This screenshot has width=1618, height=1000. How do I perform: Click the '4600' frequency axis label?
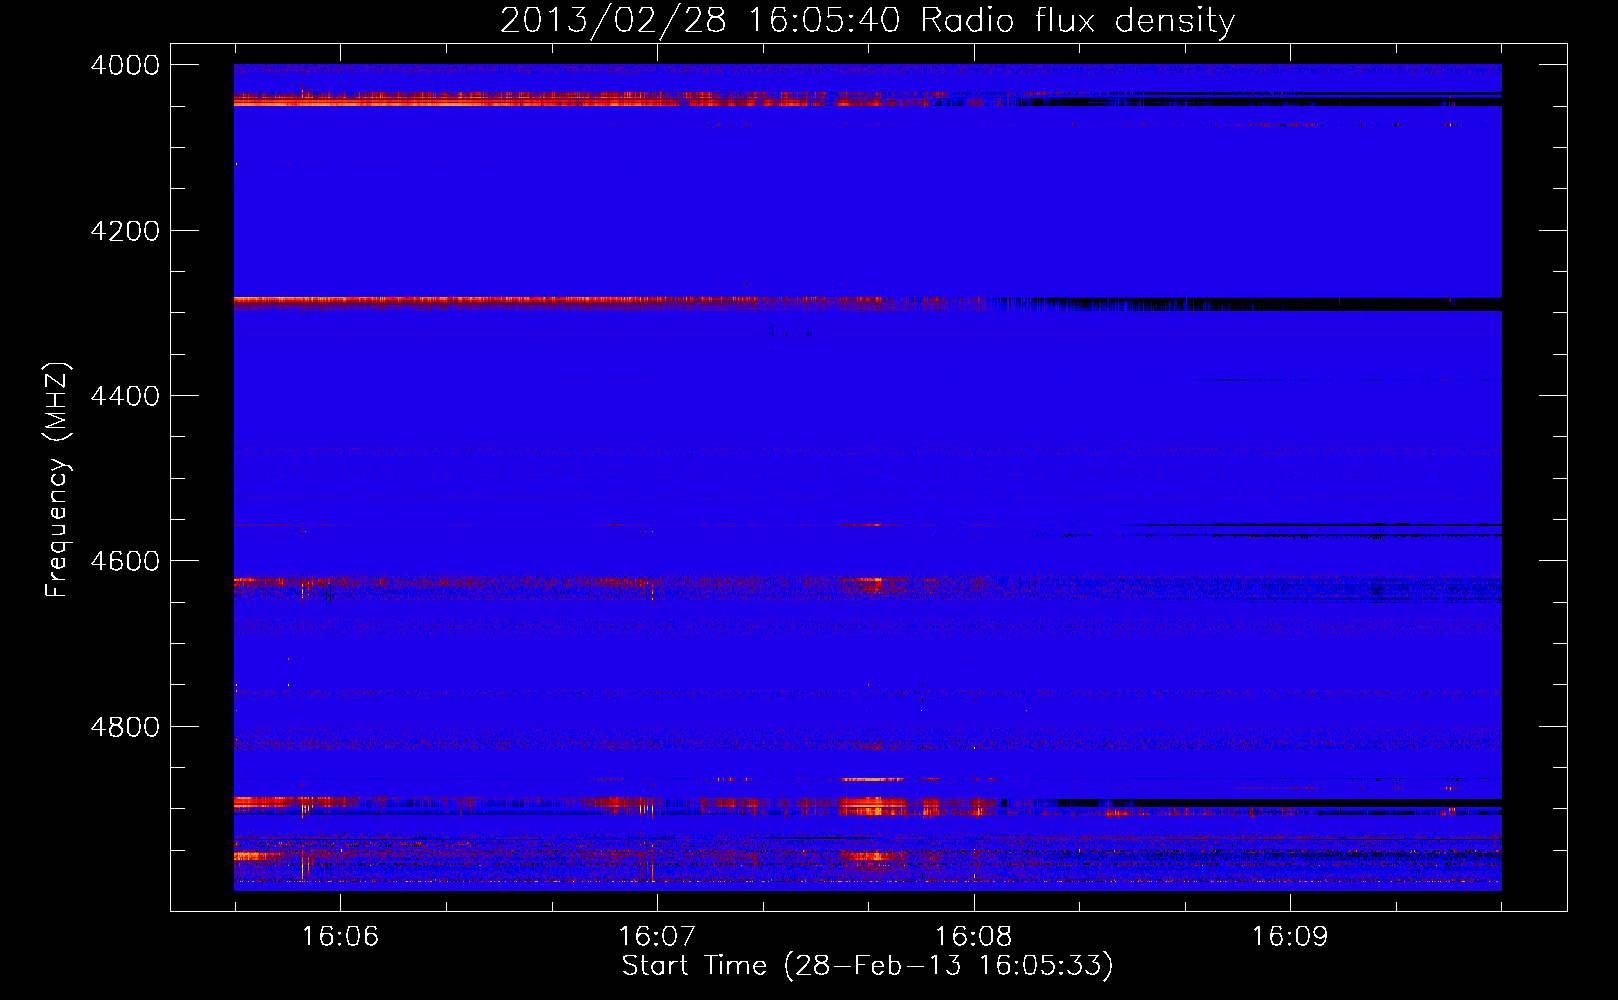[125, 561]
